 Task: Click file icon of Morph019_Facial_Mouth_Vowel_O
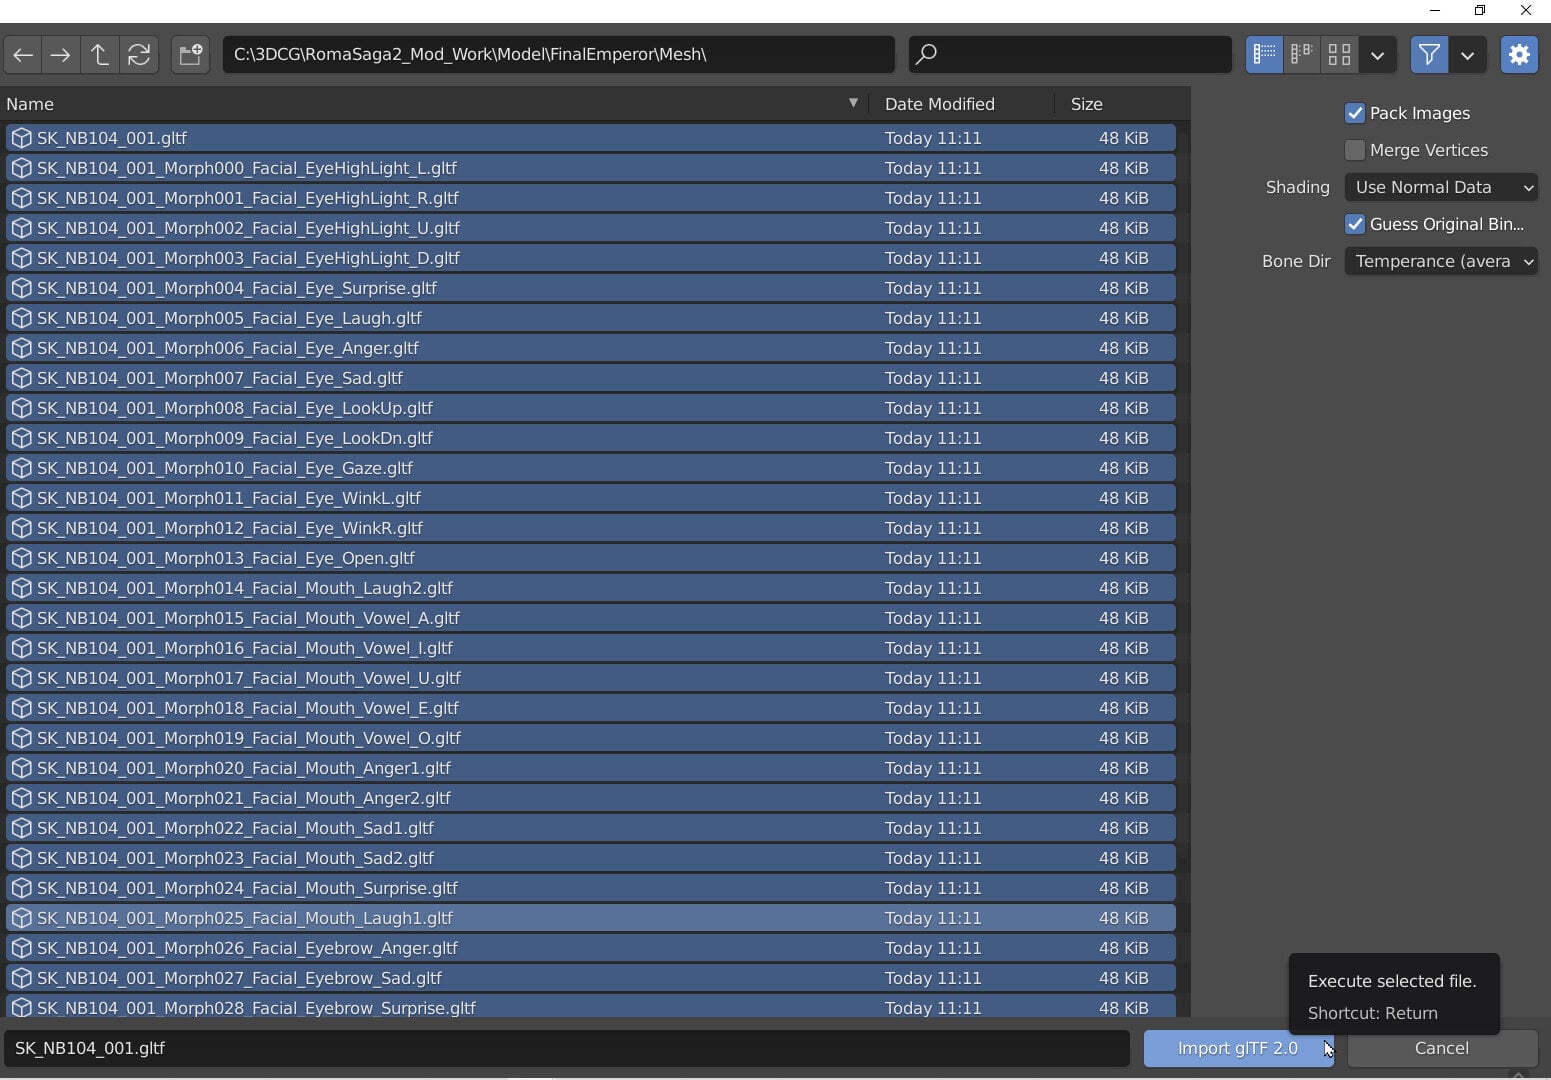click(x=21, y=738)
